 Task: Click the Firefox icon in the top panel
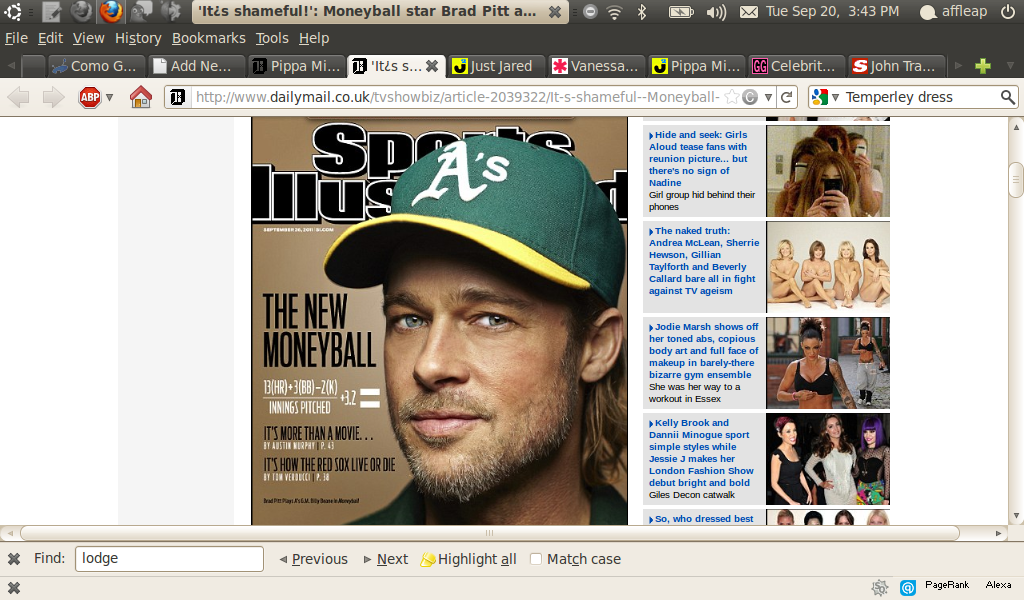pos(111,11)
